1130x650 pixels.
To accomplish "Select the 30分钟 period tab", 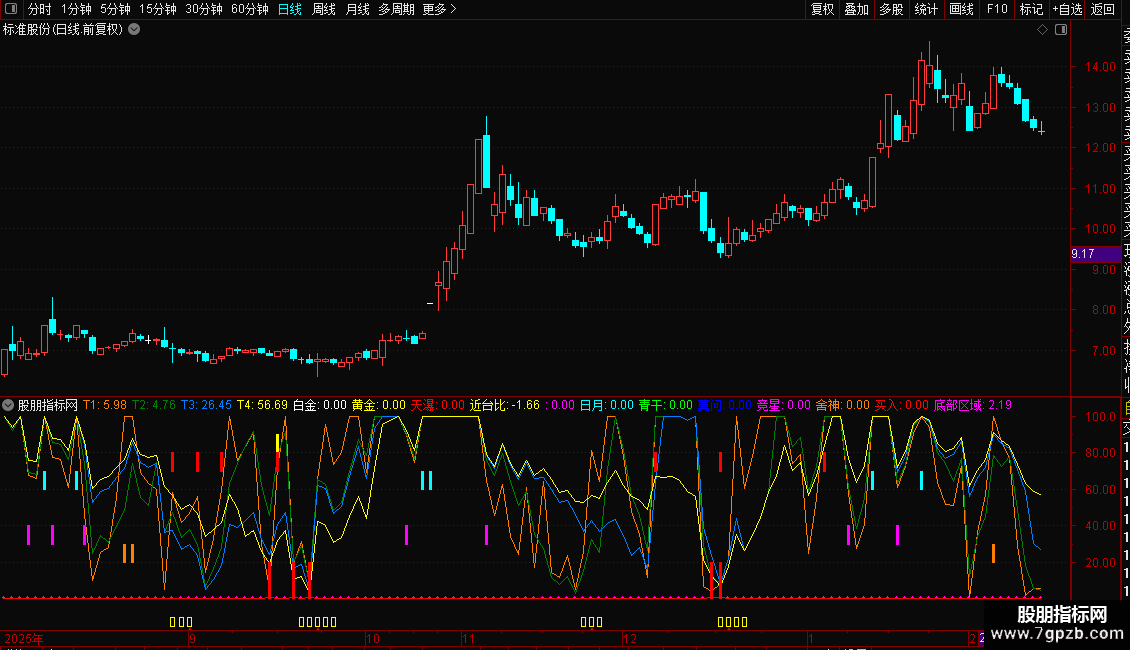I will pos(204,9).
